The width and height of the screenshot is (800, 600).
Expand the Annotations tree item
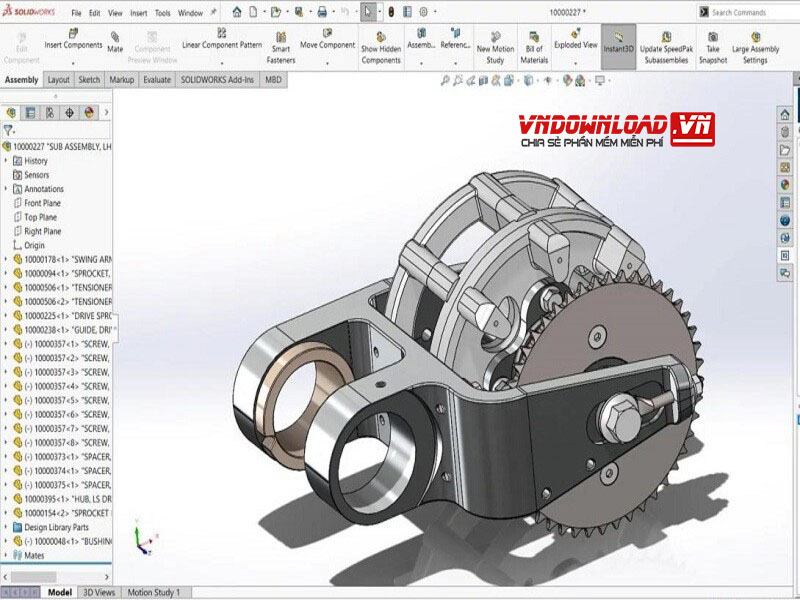point(6,189)
